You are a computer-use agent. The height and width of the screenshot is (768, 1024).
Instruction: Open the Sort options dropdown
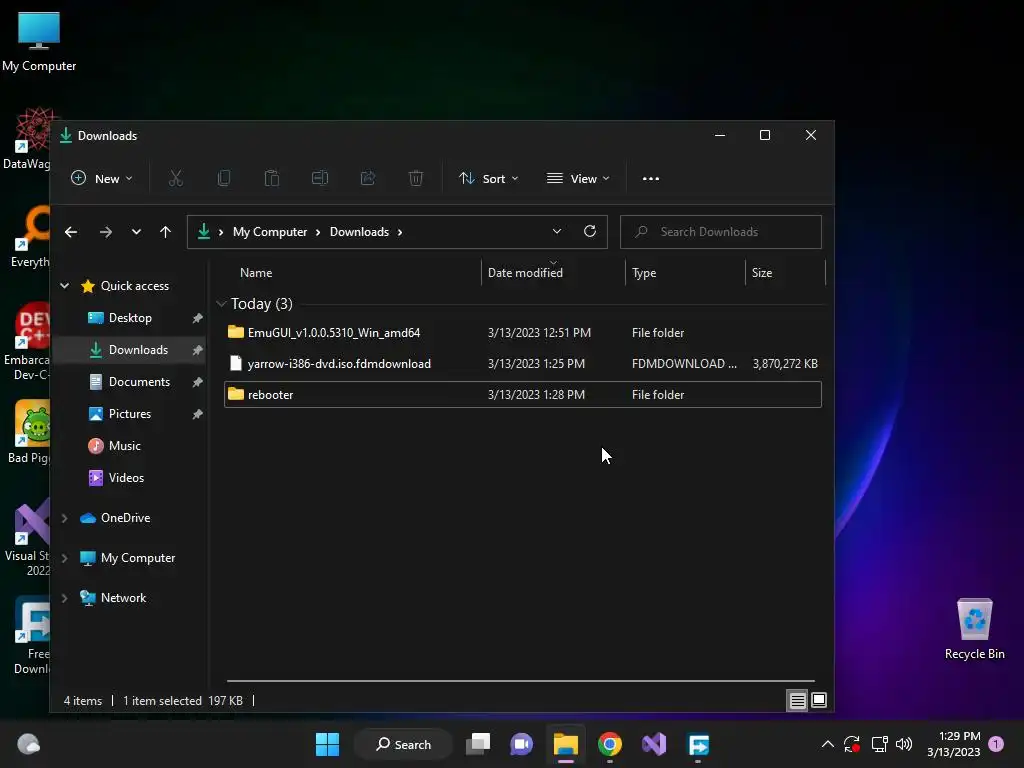pos(488,178)
